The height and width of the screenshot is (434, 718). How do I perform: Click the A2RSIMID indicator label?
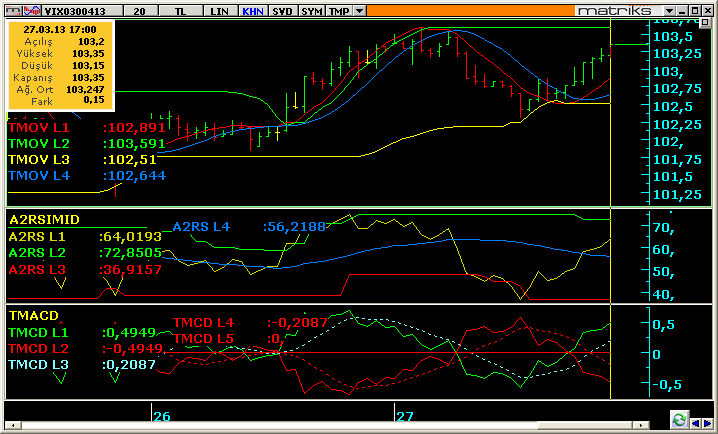tap(44, 218)
